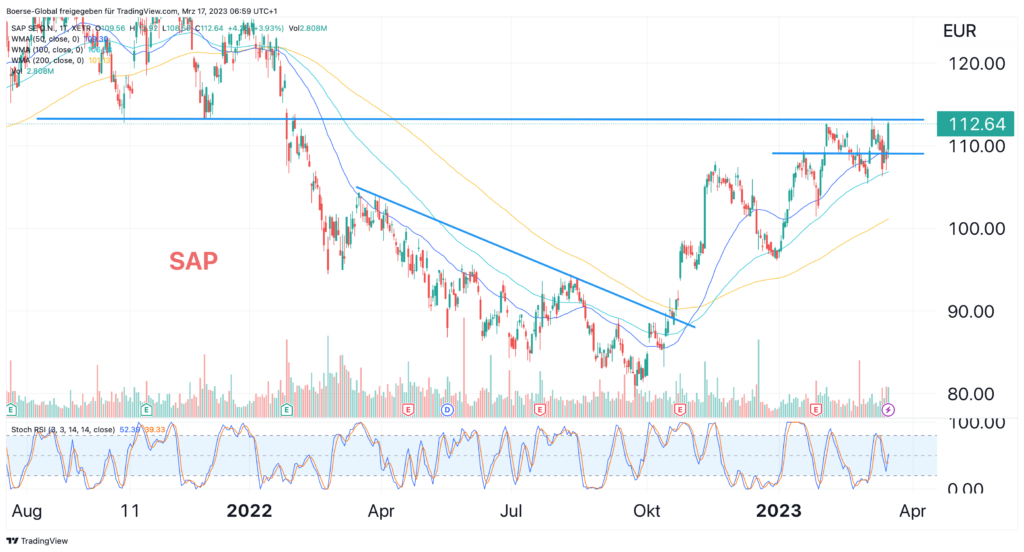1024x552 pixels.
Task: Click the 90.00 price axis label
Action: 971,312
